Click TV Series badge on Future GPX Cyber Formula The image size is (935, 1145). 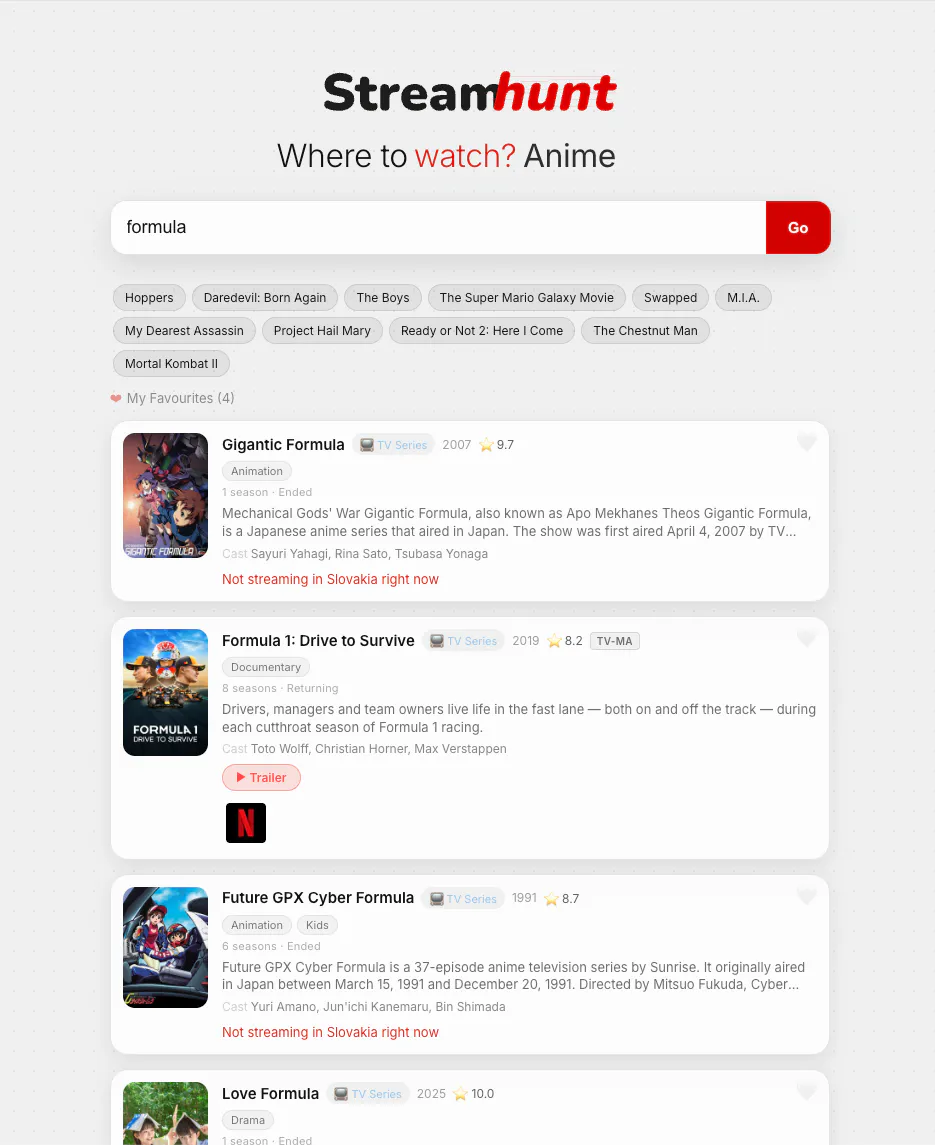463,899
